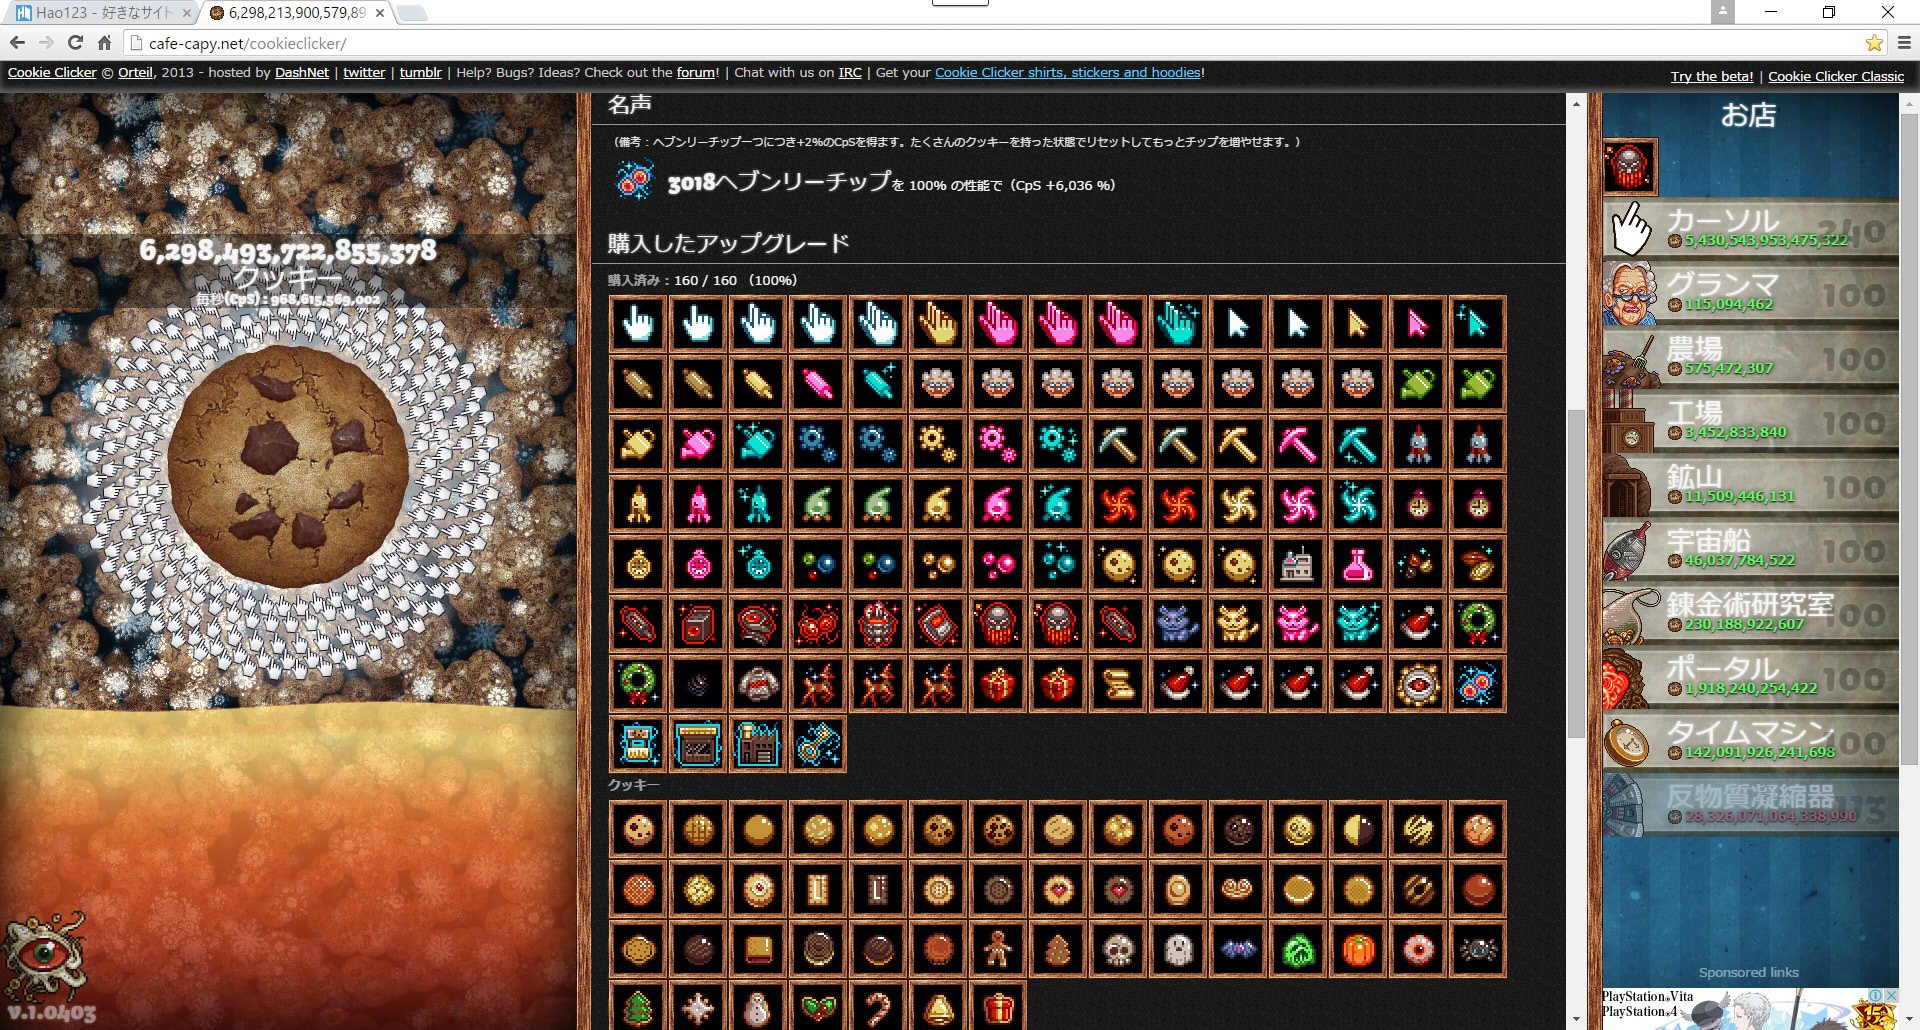This screenshot has height=1030, width=1920.
Task: Click the big chocolate chip cookie
Action: [x=288, y=468]
